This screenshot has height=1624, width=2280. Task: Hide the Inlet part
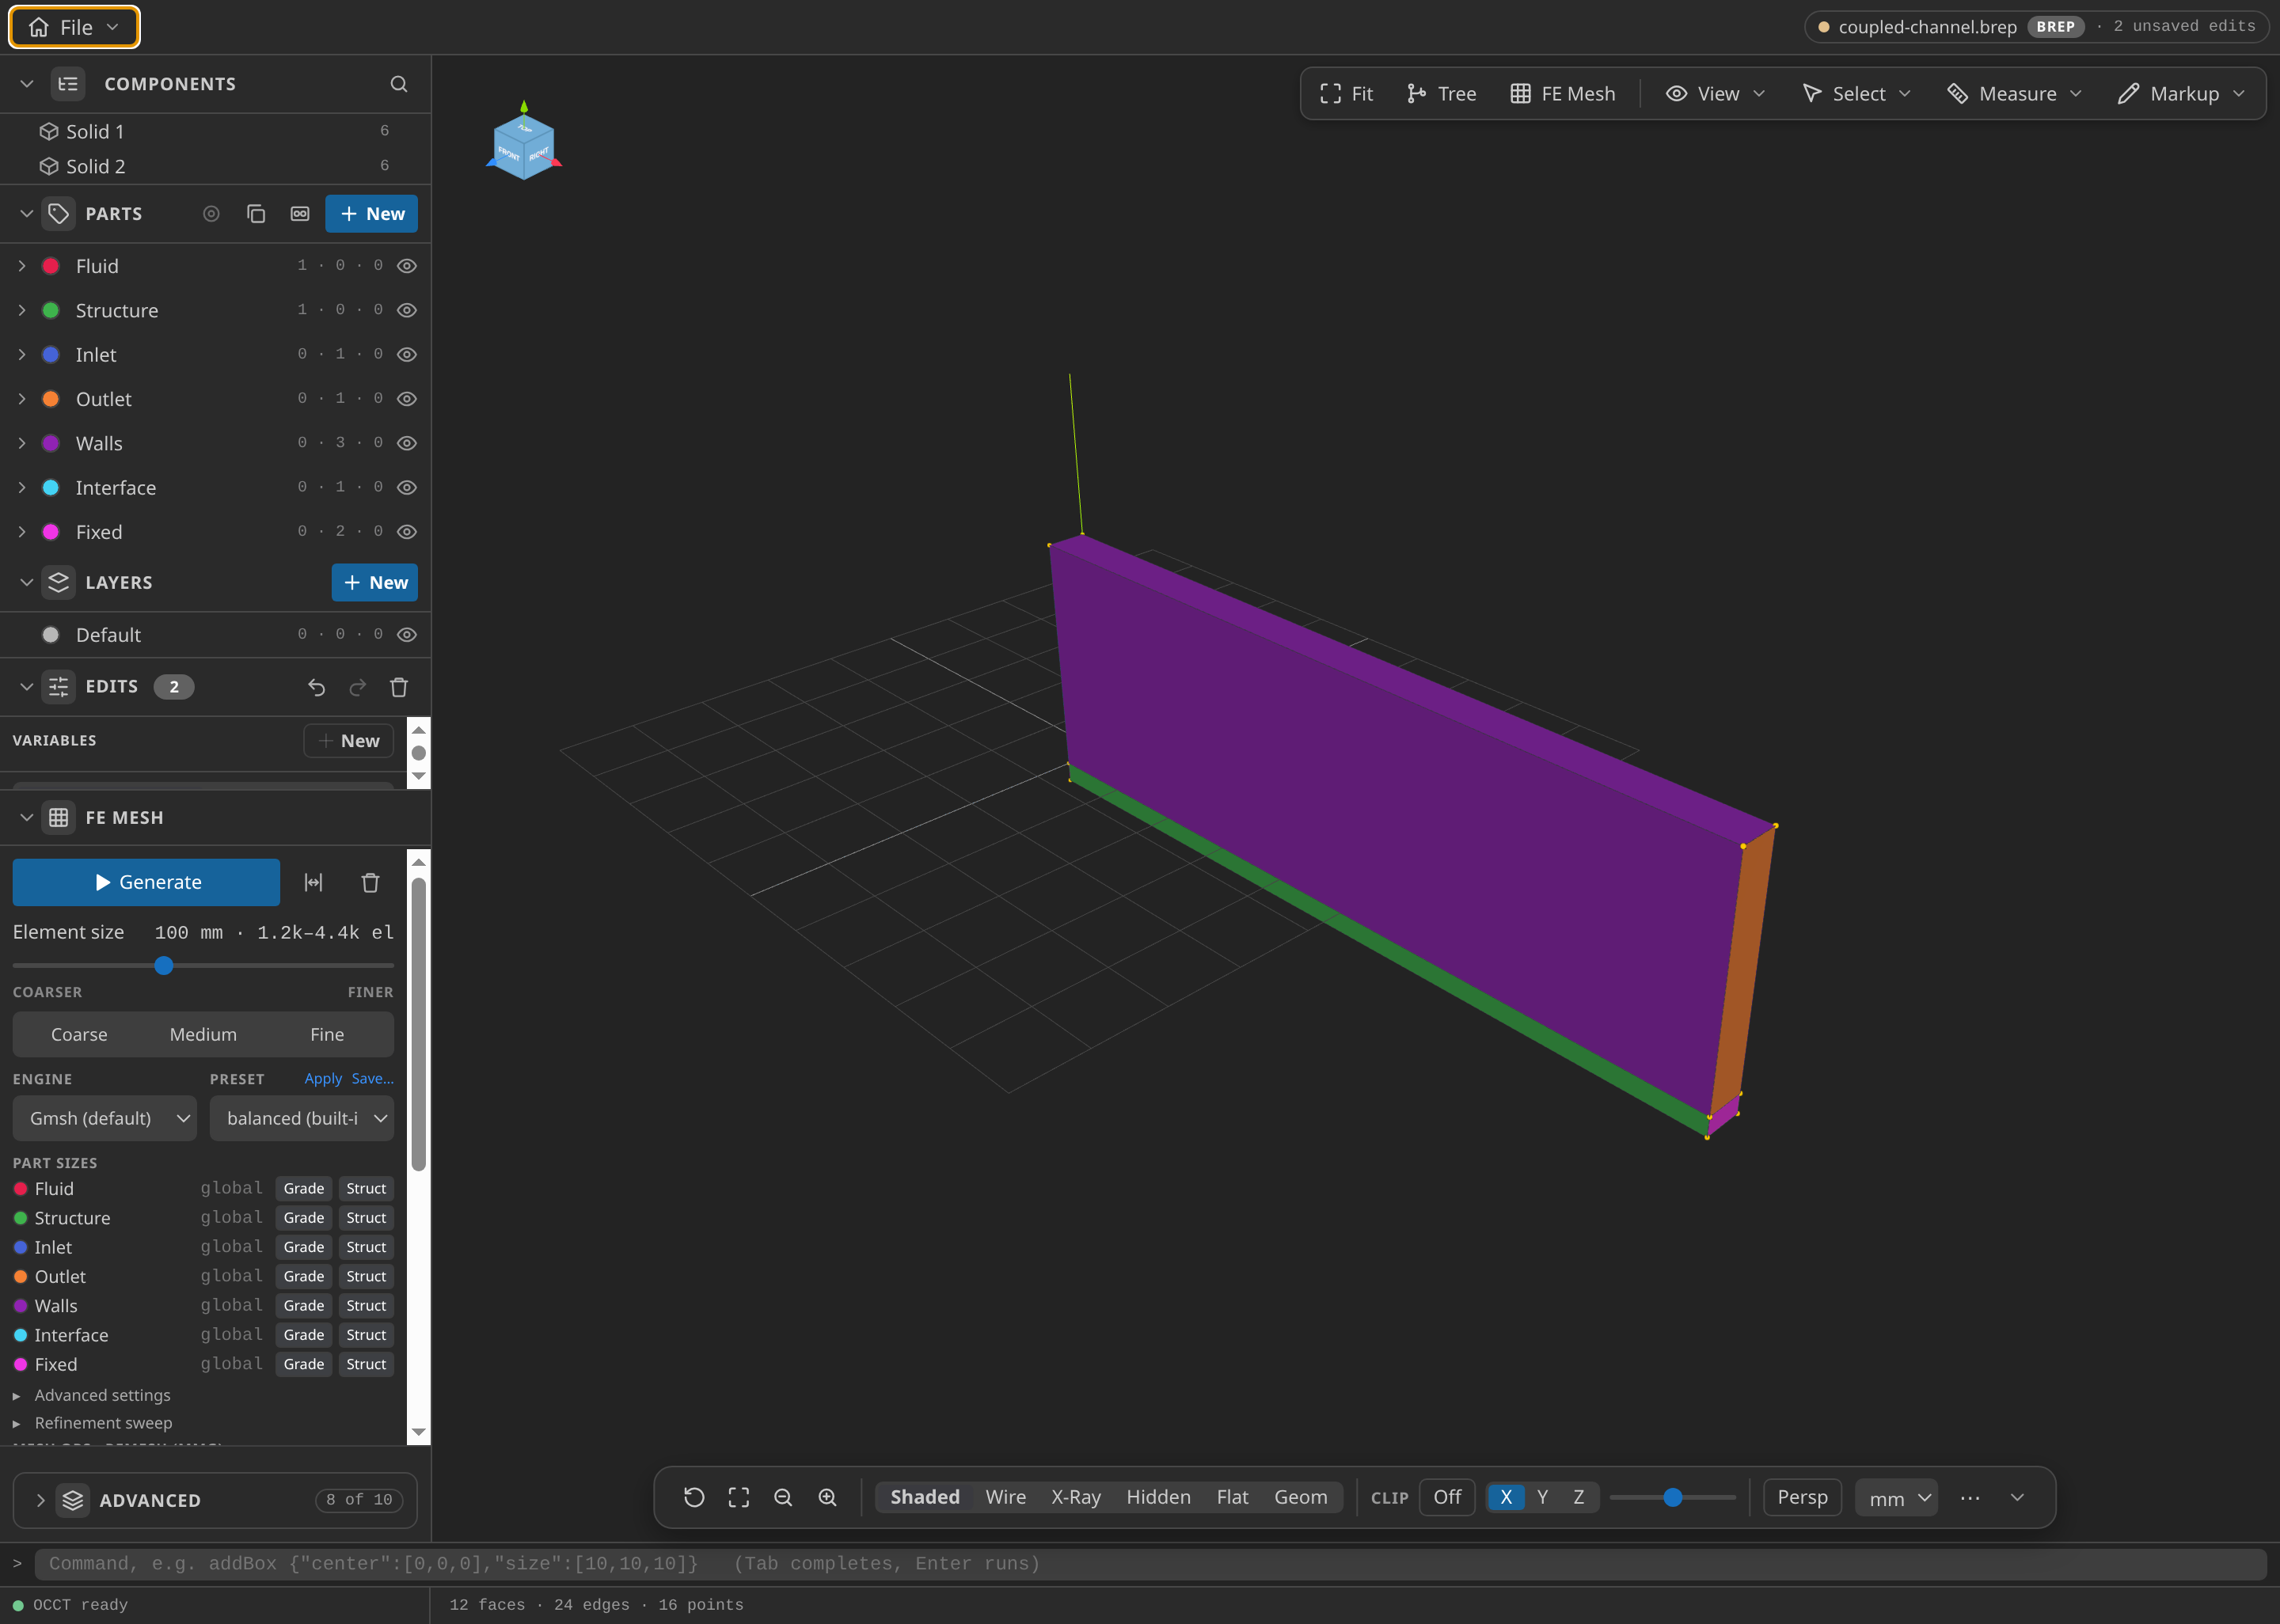406,354
